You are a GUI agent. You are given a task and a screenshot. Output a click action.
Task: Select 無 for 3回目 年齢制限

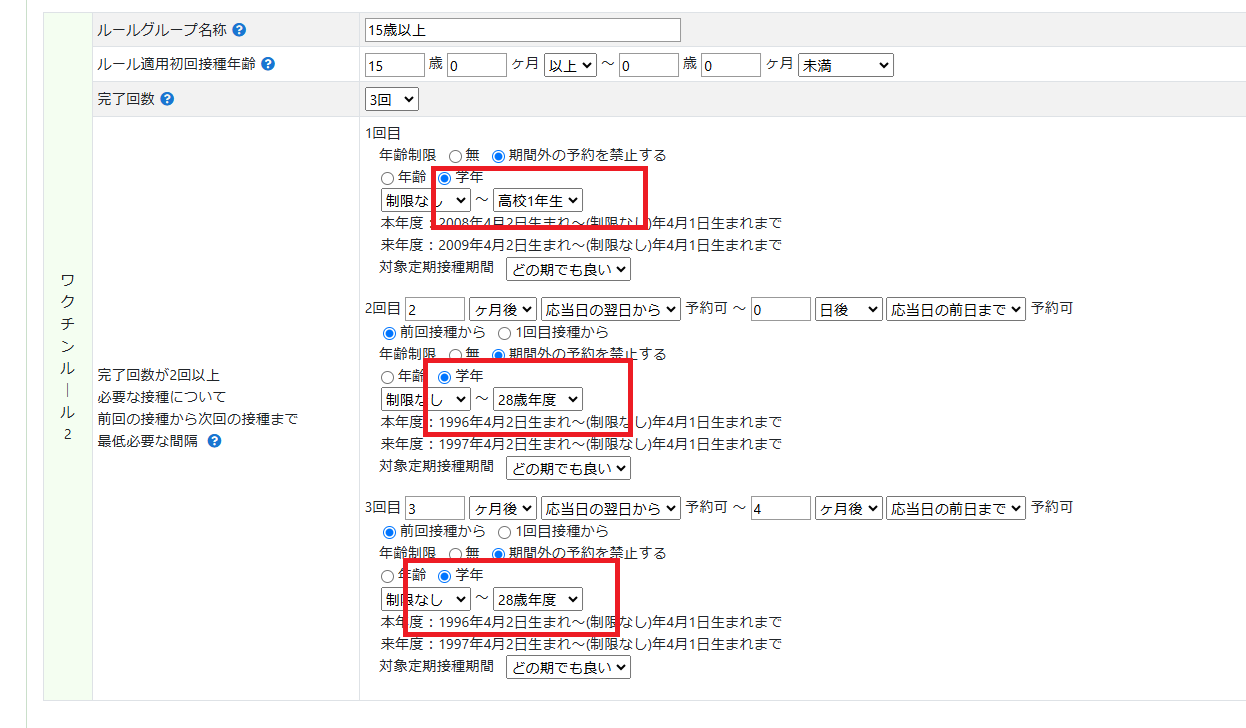[x=455, y=553]
